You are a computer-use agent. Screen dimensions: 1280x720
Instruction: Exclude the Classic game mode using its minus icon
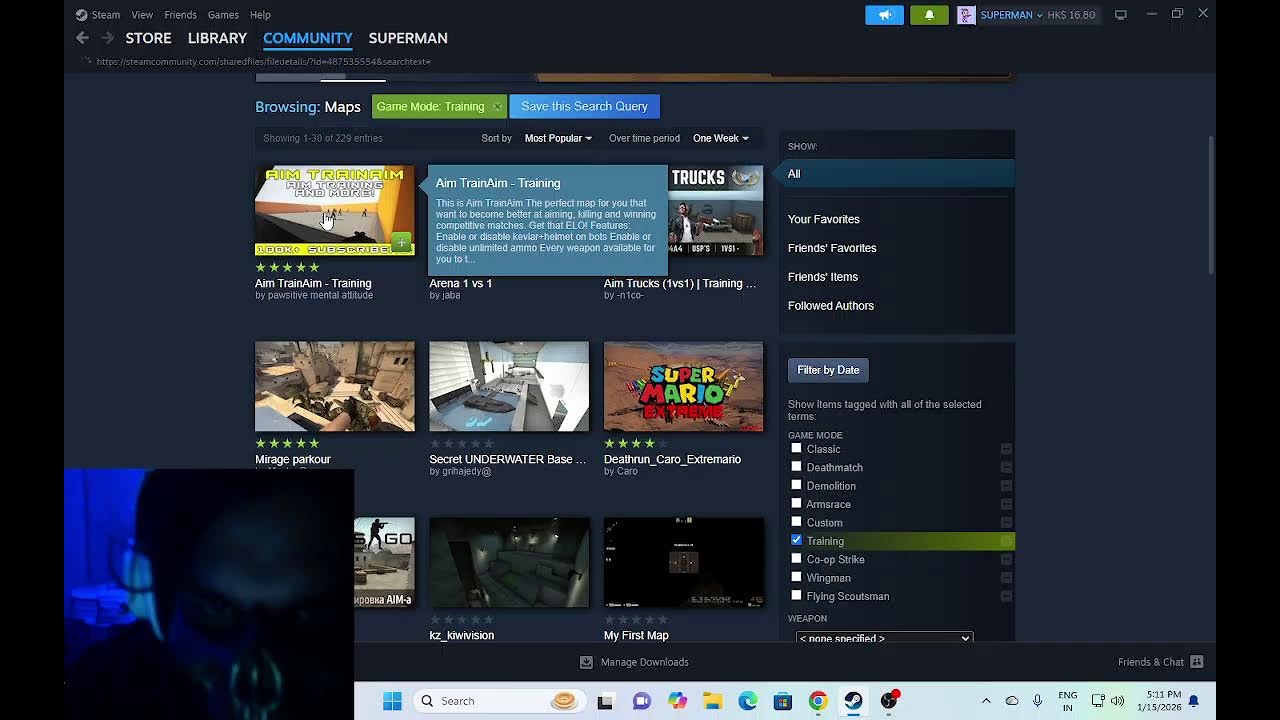[1006, 449]
